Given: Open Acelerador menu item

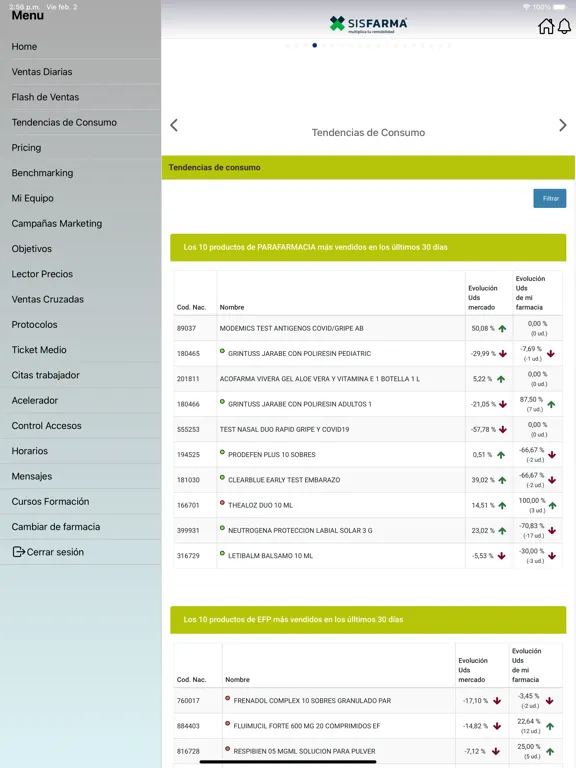Looking at the screenshot, I should pos(80,401).
